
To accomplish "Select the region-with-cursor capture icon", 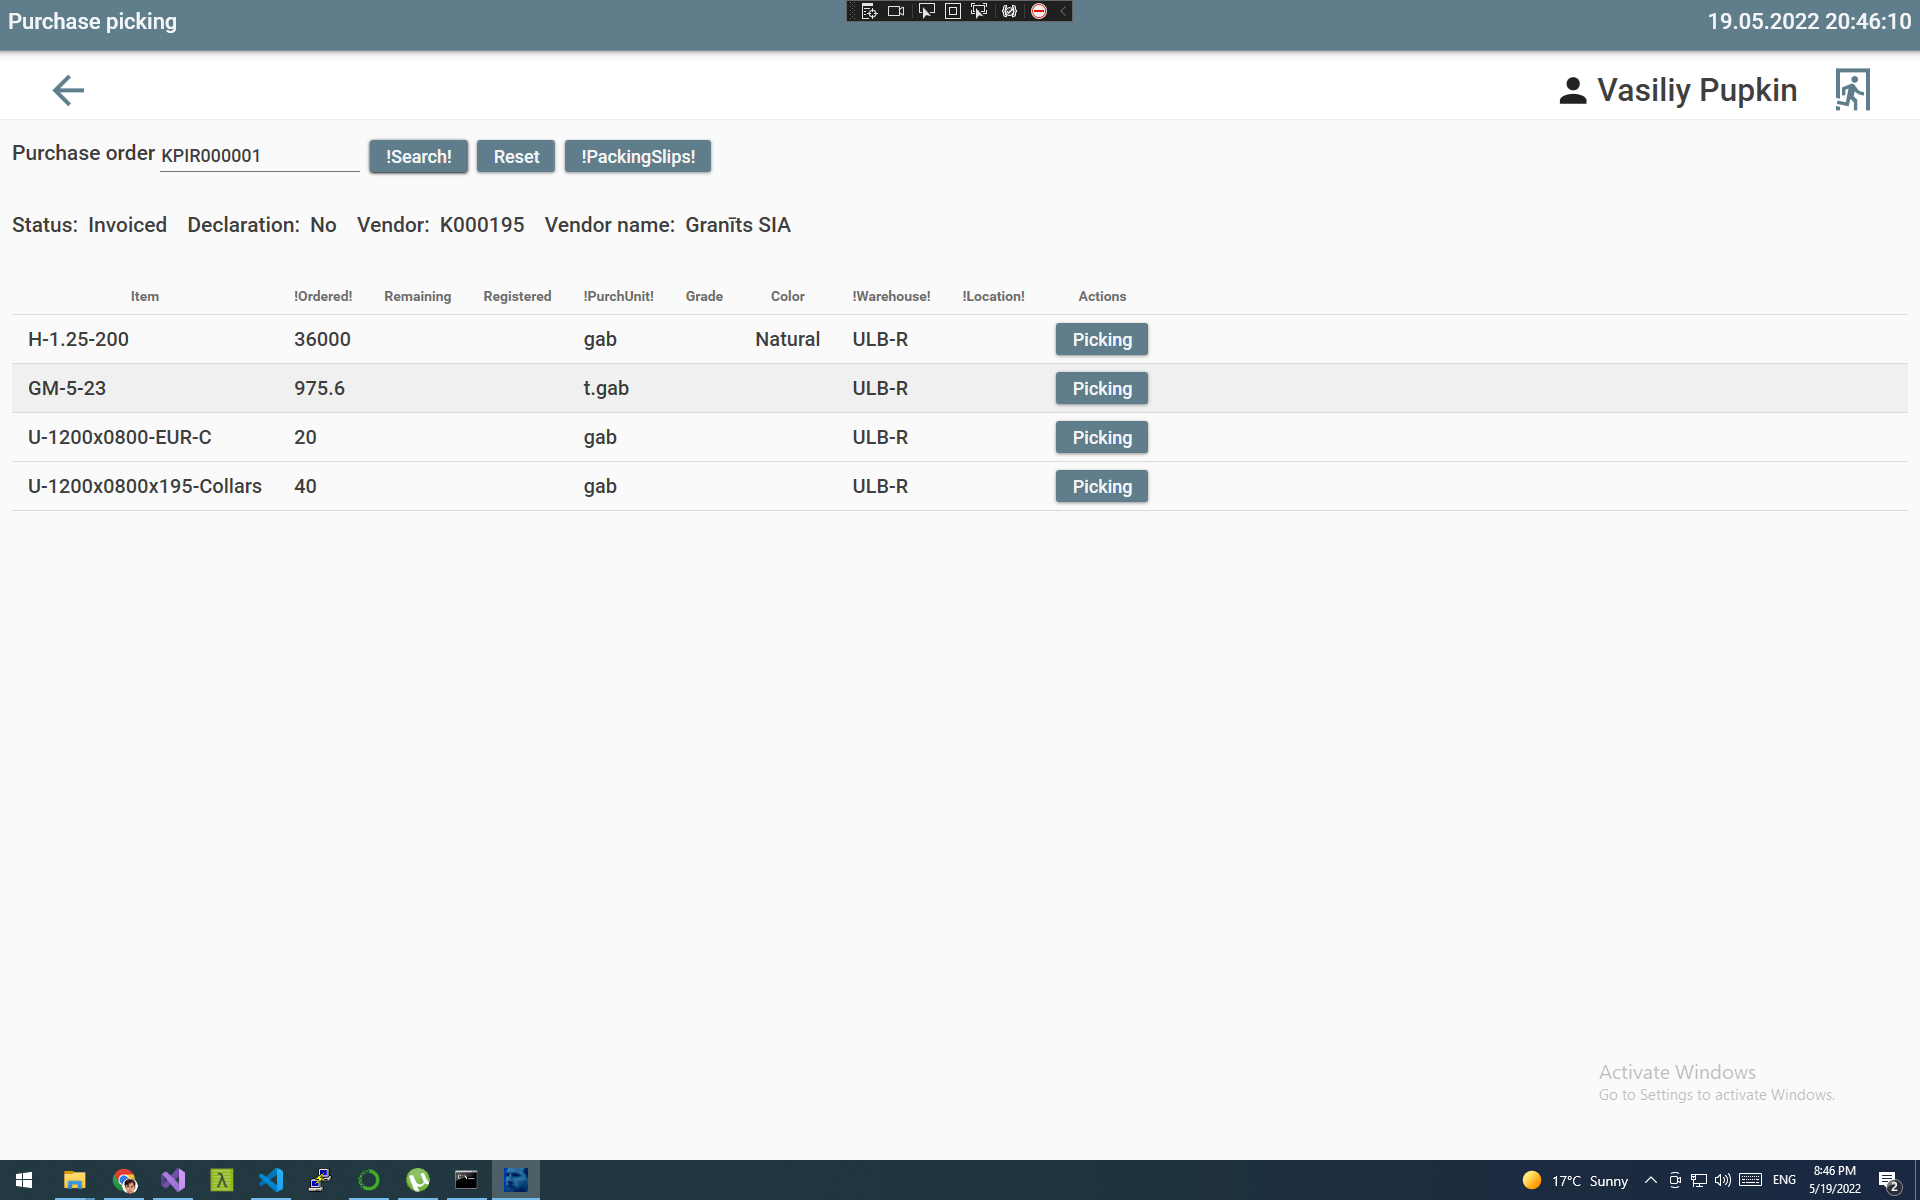I will (x=978, y=11).
